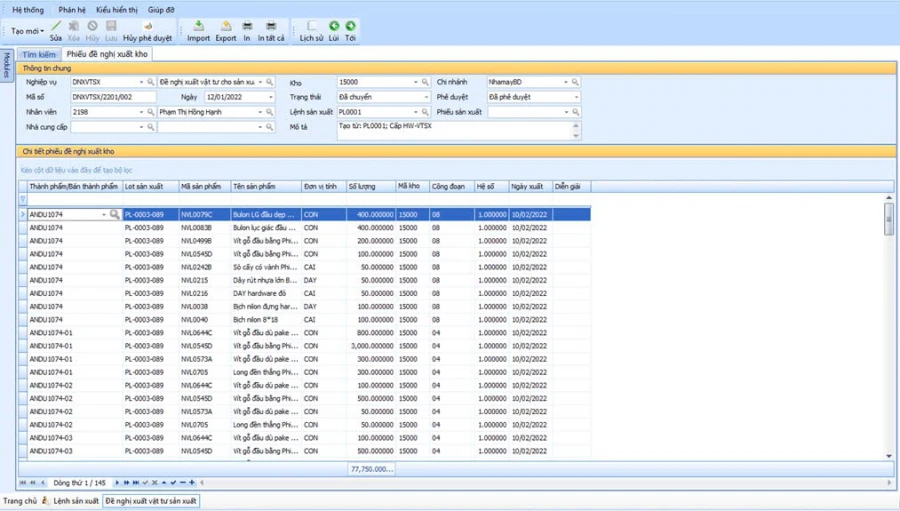Open the Trạng thái Đã chuyển dropdown
Image resolution: width=900 pixels, height=511 pixels.
tap(425, 97)
